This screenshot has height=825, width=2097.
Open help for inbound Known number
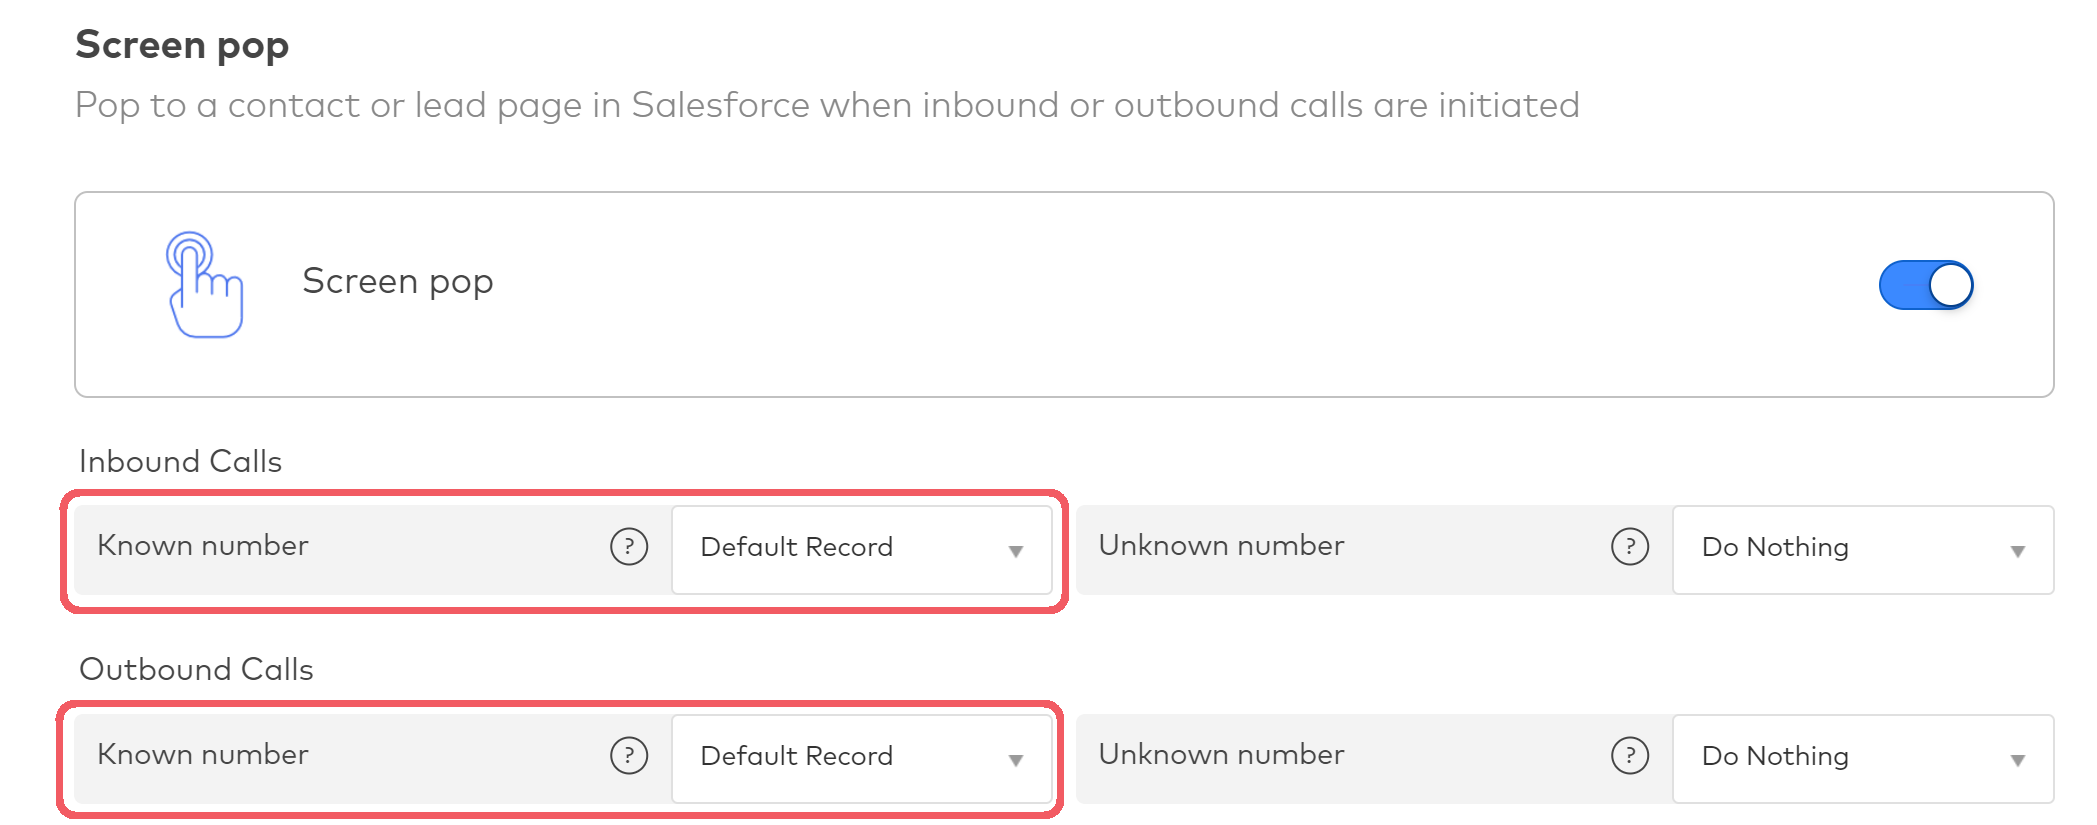pos(629,547)
